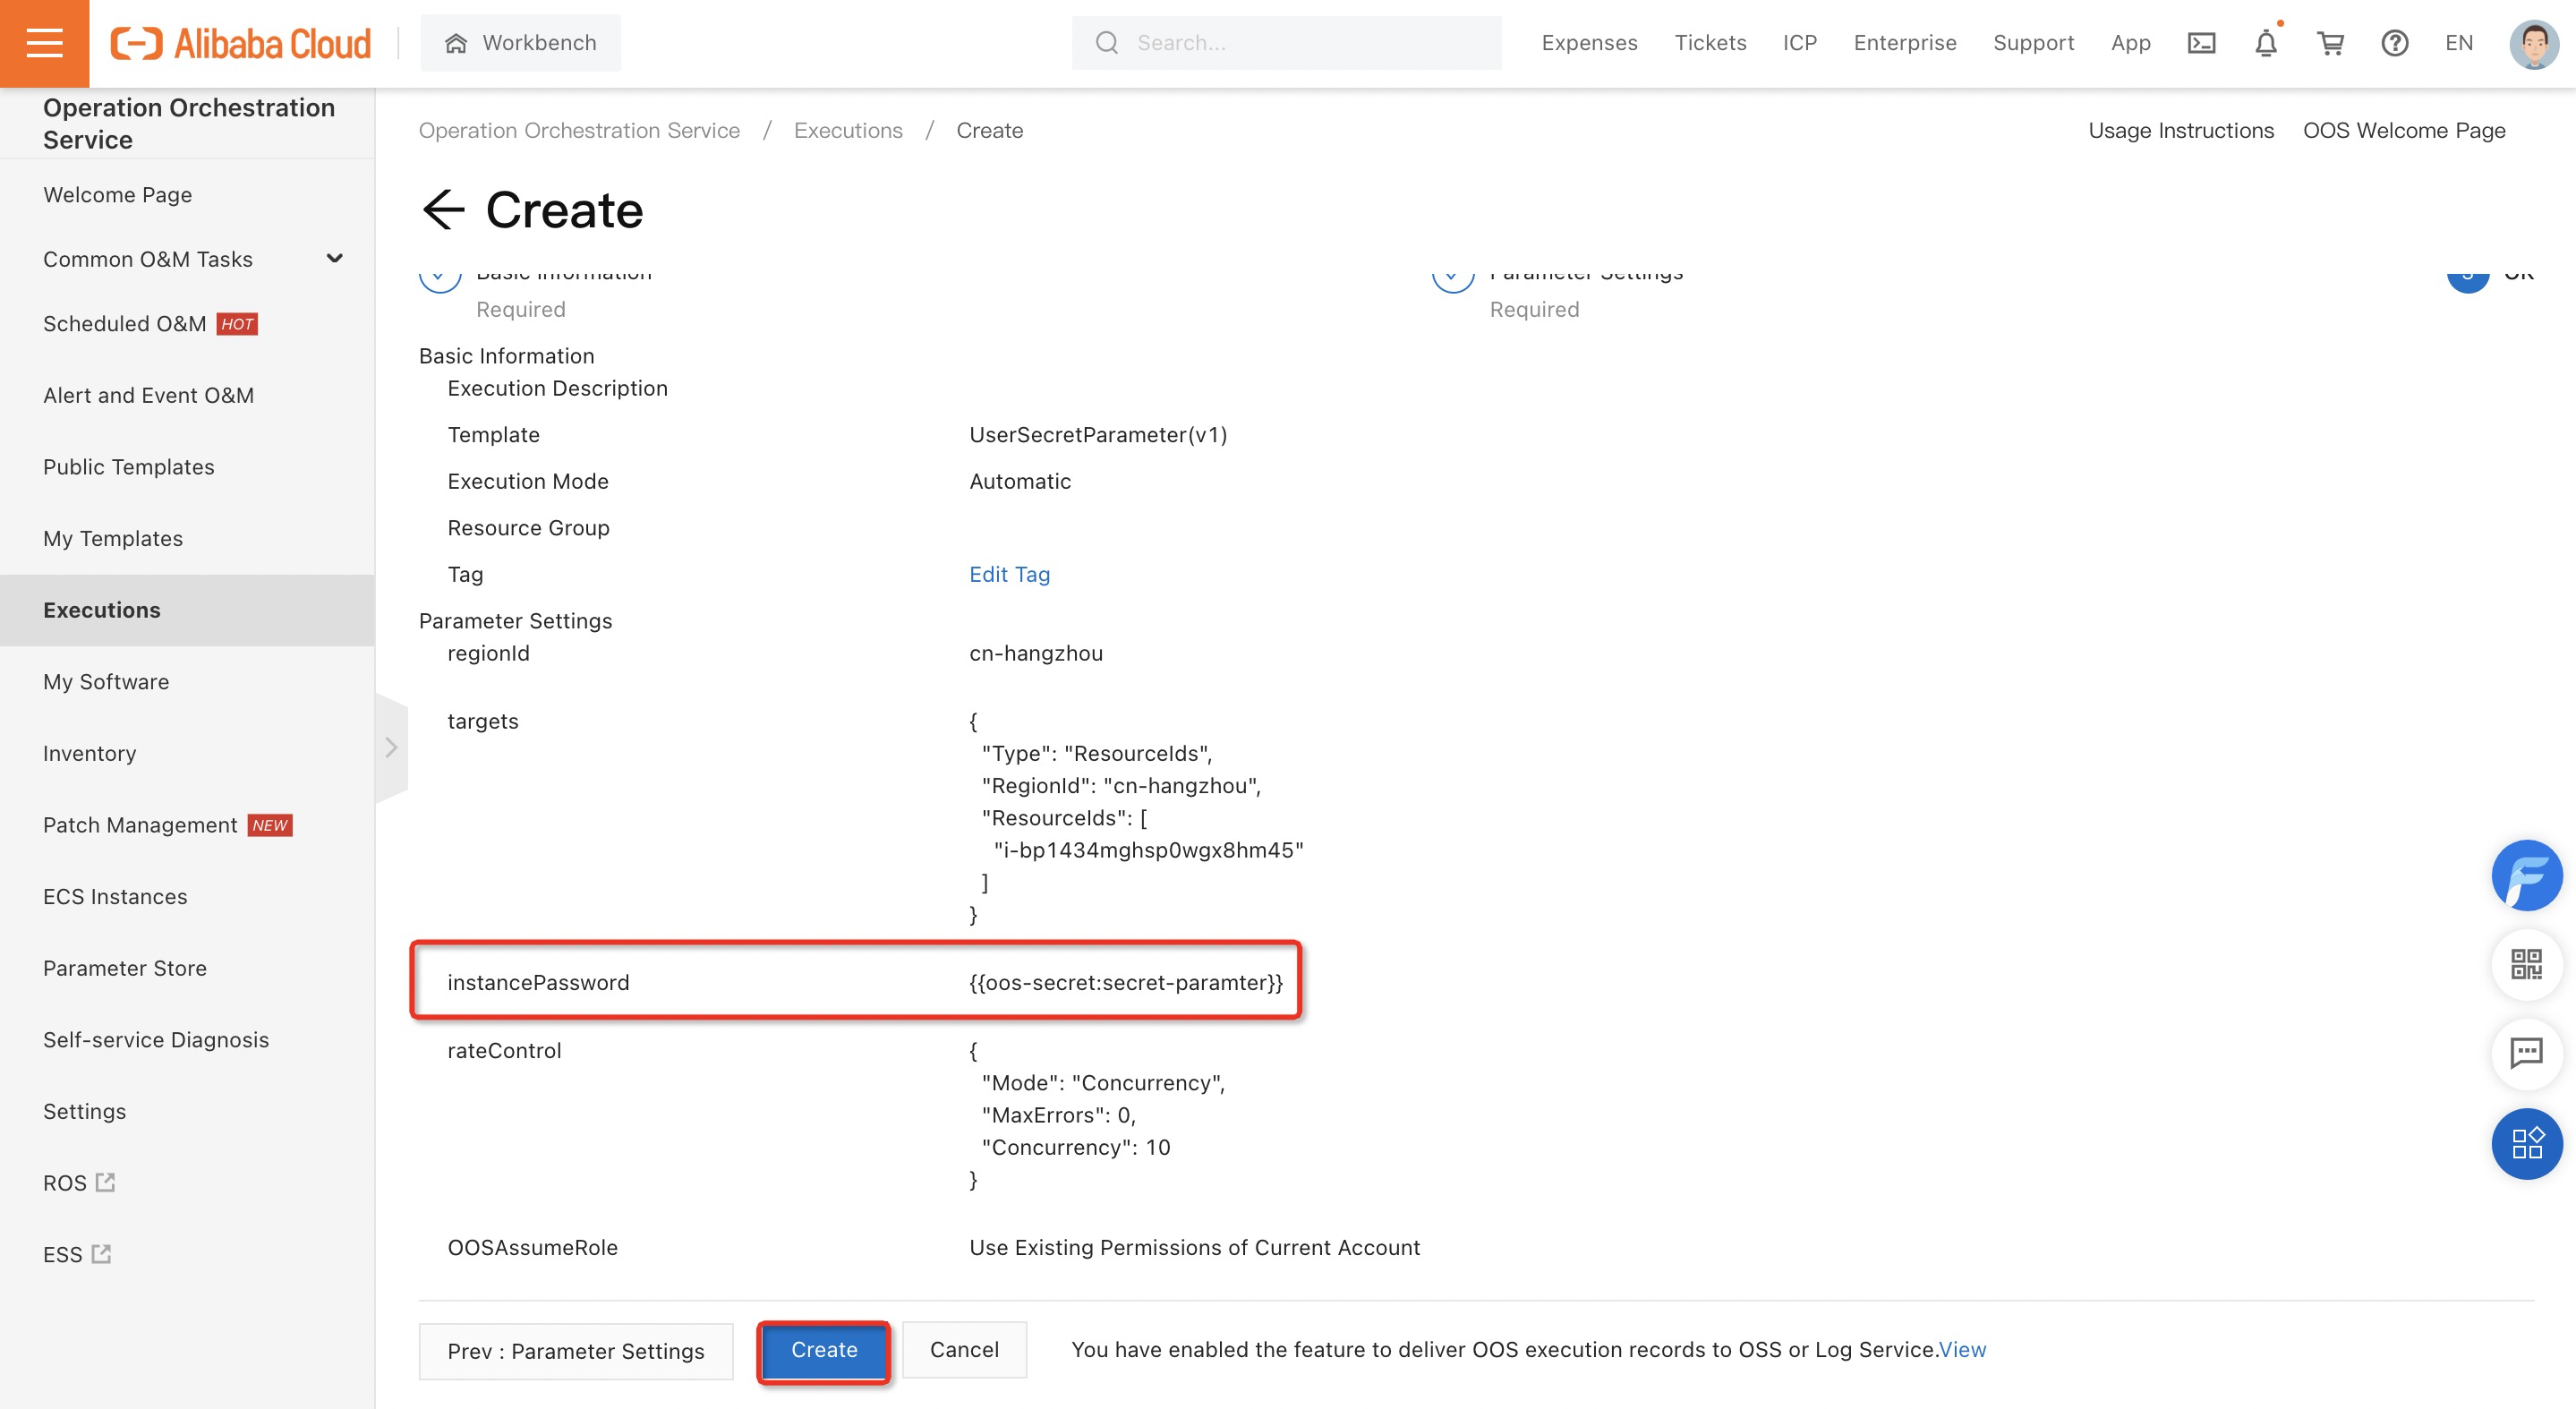
Task: Click the cn-hangzhou regionId value
Action: (1036, 654)
